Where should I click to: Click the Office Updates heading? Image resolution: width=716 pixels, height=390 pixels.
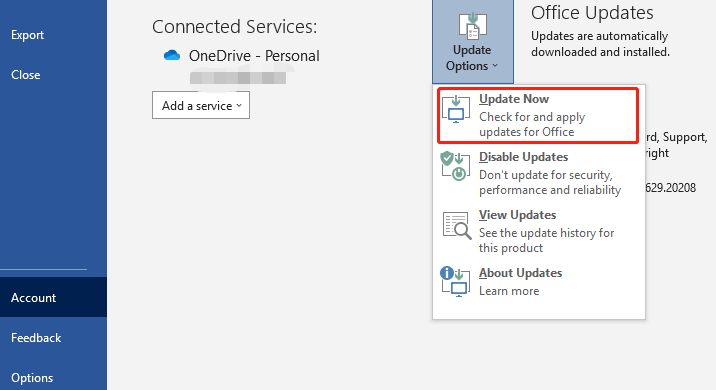pyautogui.click(x=592, y=13)
